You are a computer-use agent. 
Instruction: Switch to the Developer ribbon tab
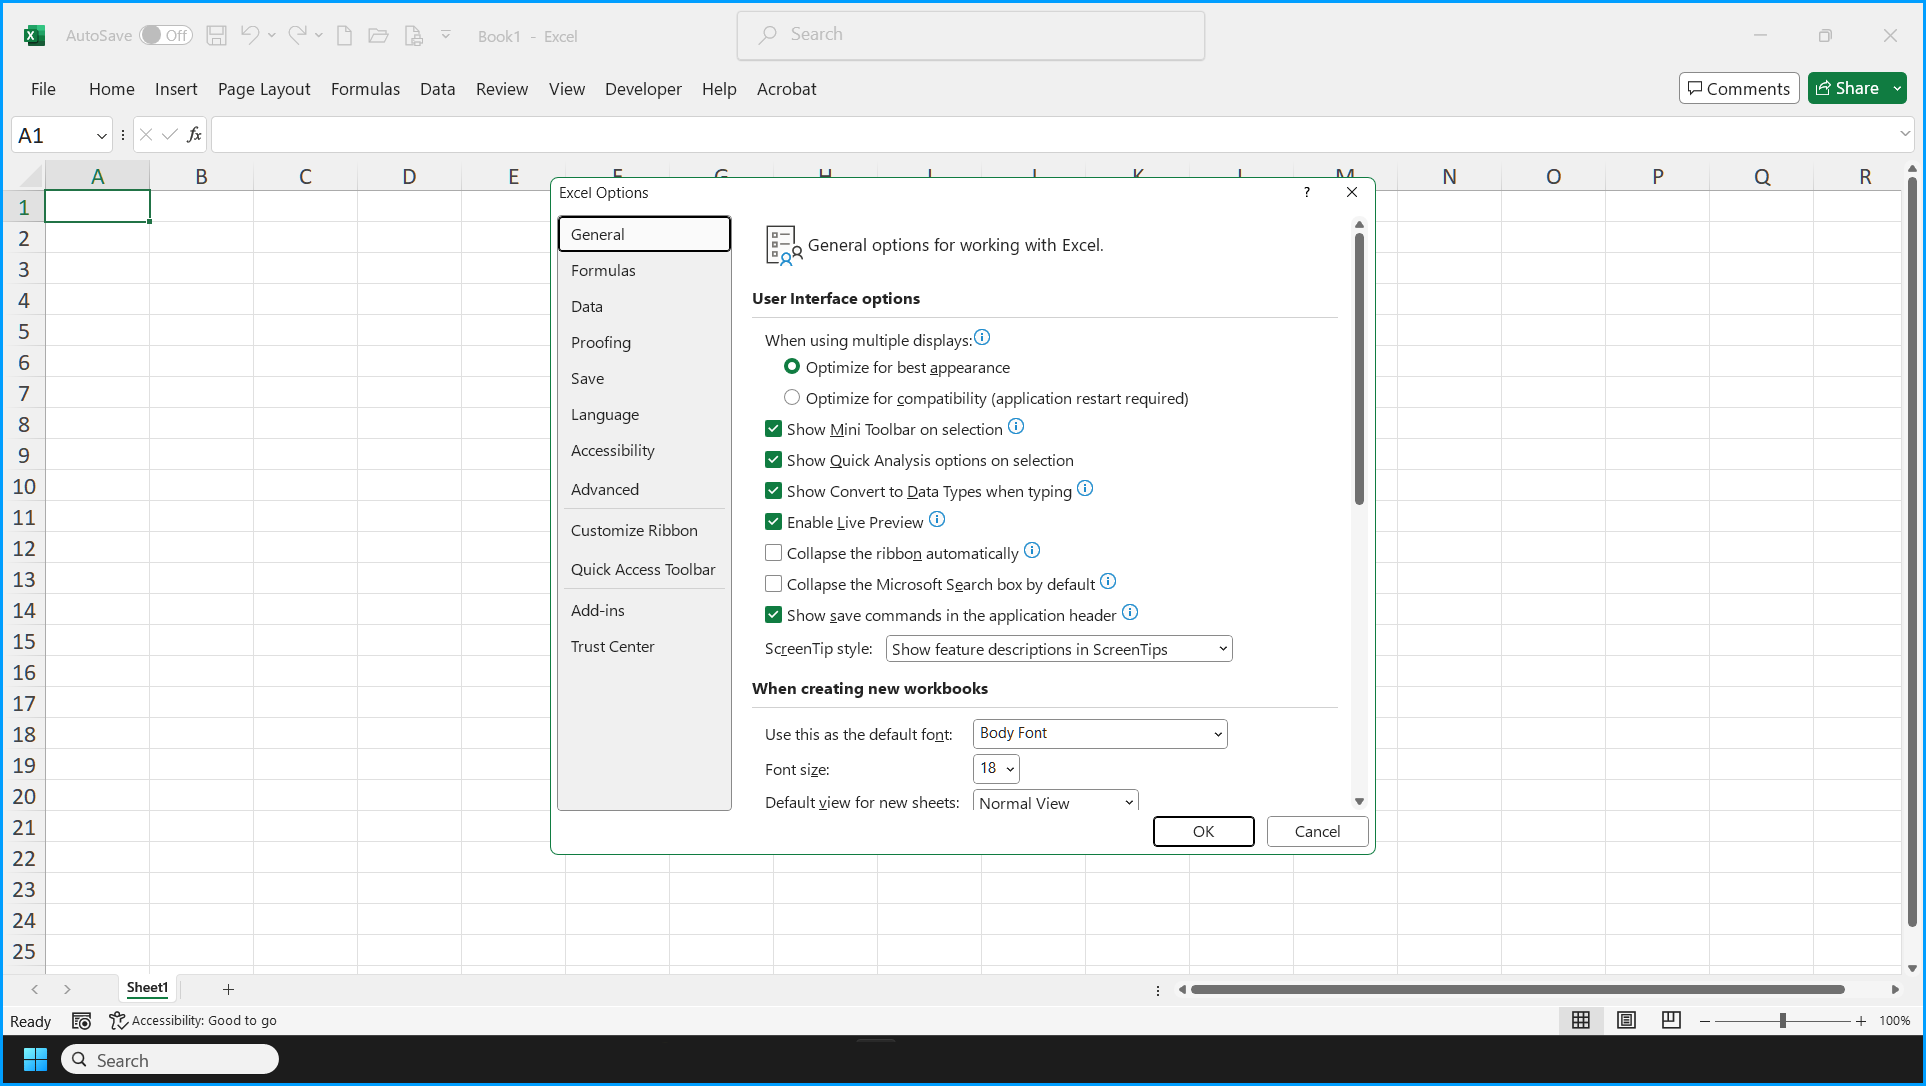point(643,89)
